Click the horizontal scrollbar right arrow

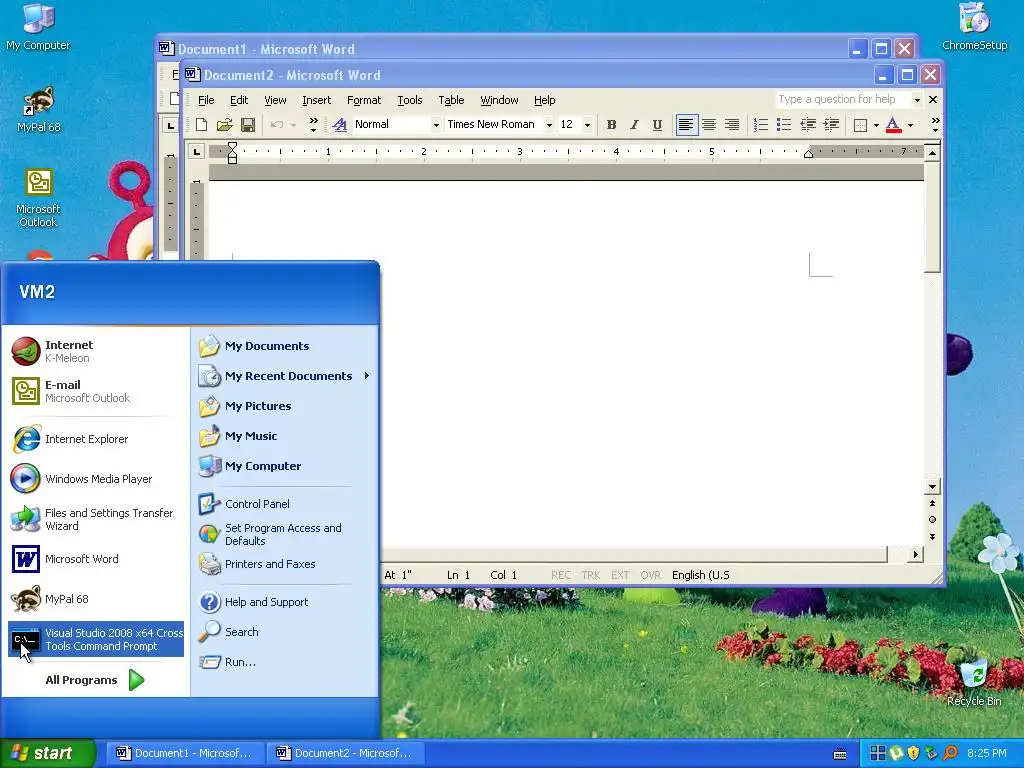916,554
